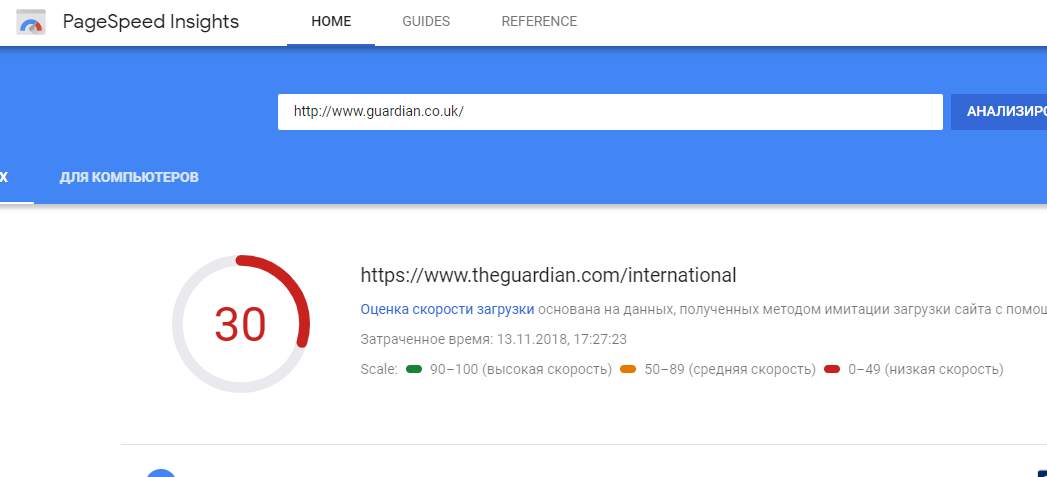
Task: Click the 50–89 (средняя скорость) label
Action: (x=730, y=369)
